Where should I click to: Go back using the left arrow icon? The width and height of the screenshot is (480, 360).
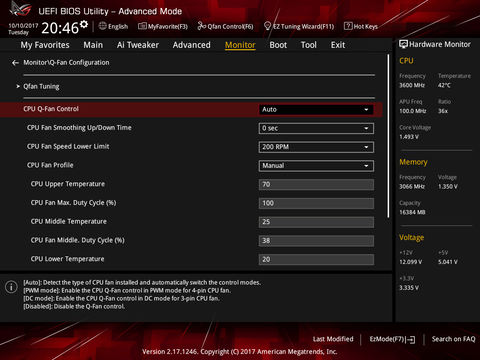click(x=15, y=63)
